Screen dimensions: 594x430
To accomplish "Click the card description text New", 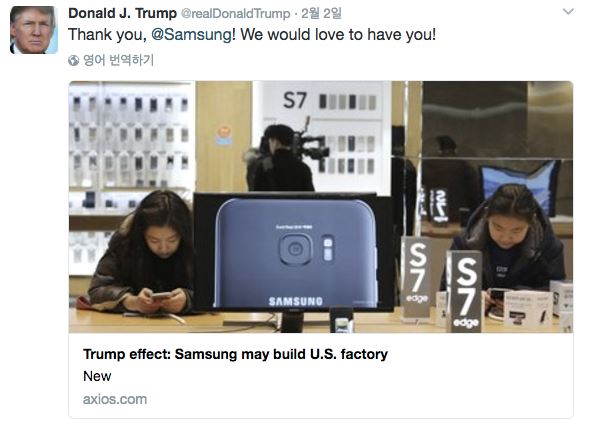I will tap(97, 376).
